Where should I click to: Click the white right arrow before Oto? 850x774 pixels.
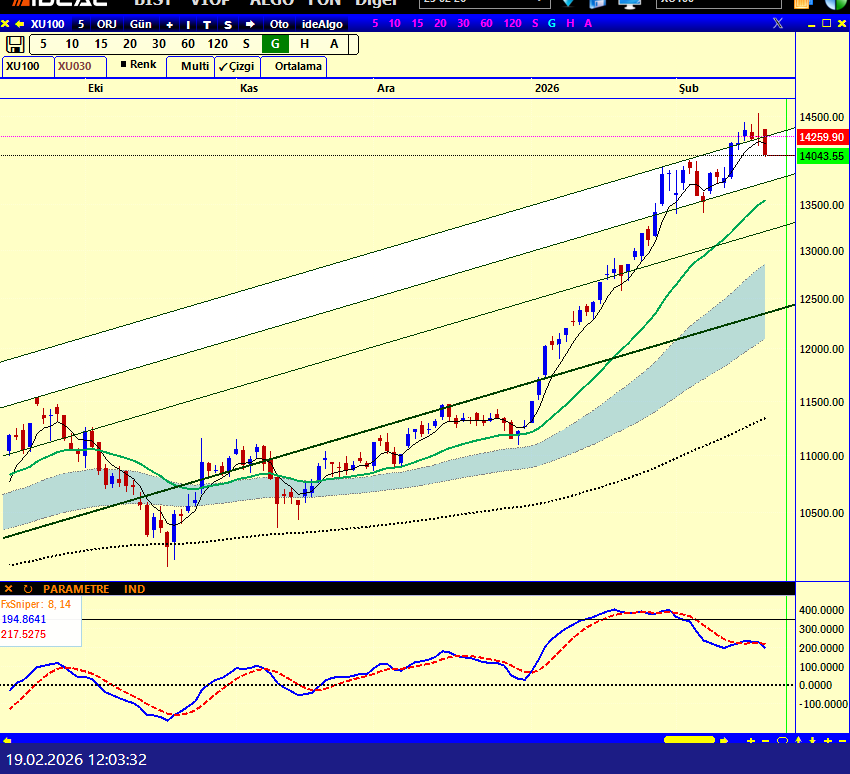(x=250, y=24)
